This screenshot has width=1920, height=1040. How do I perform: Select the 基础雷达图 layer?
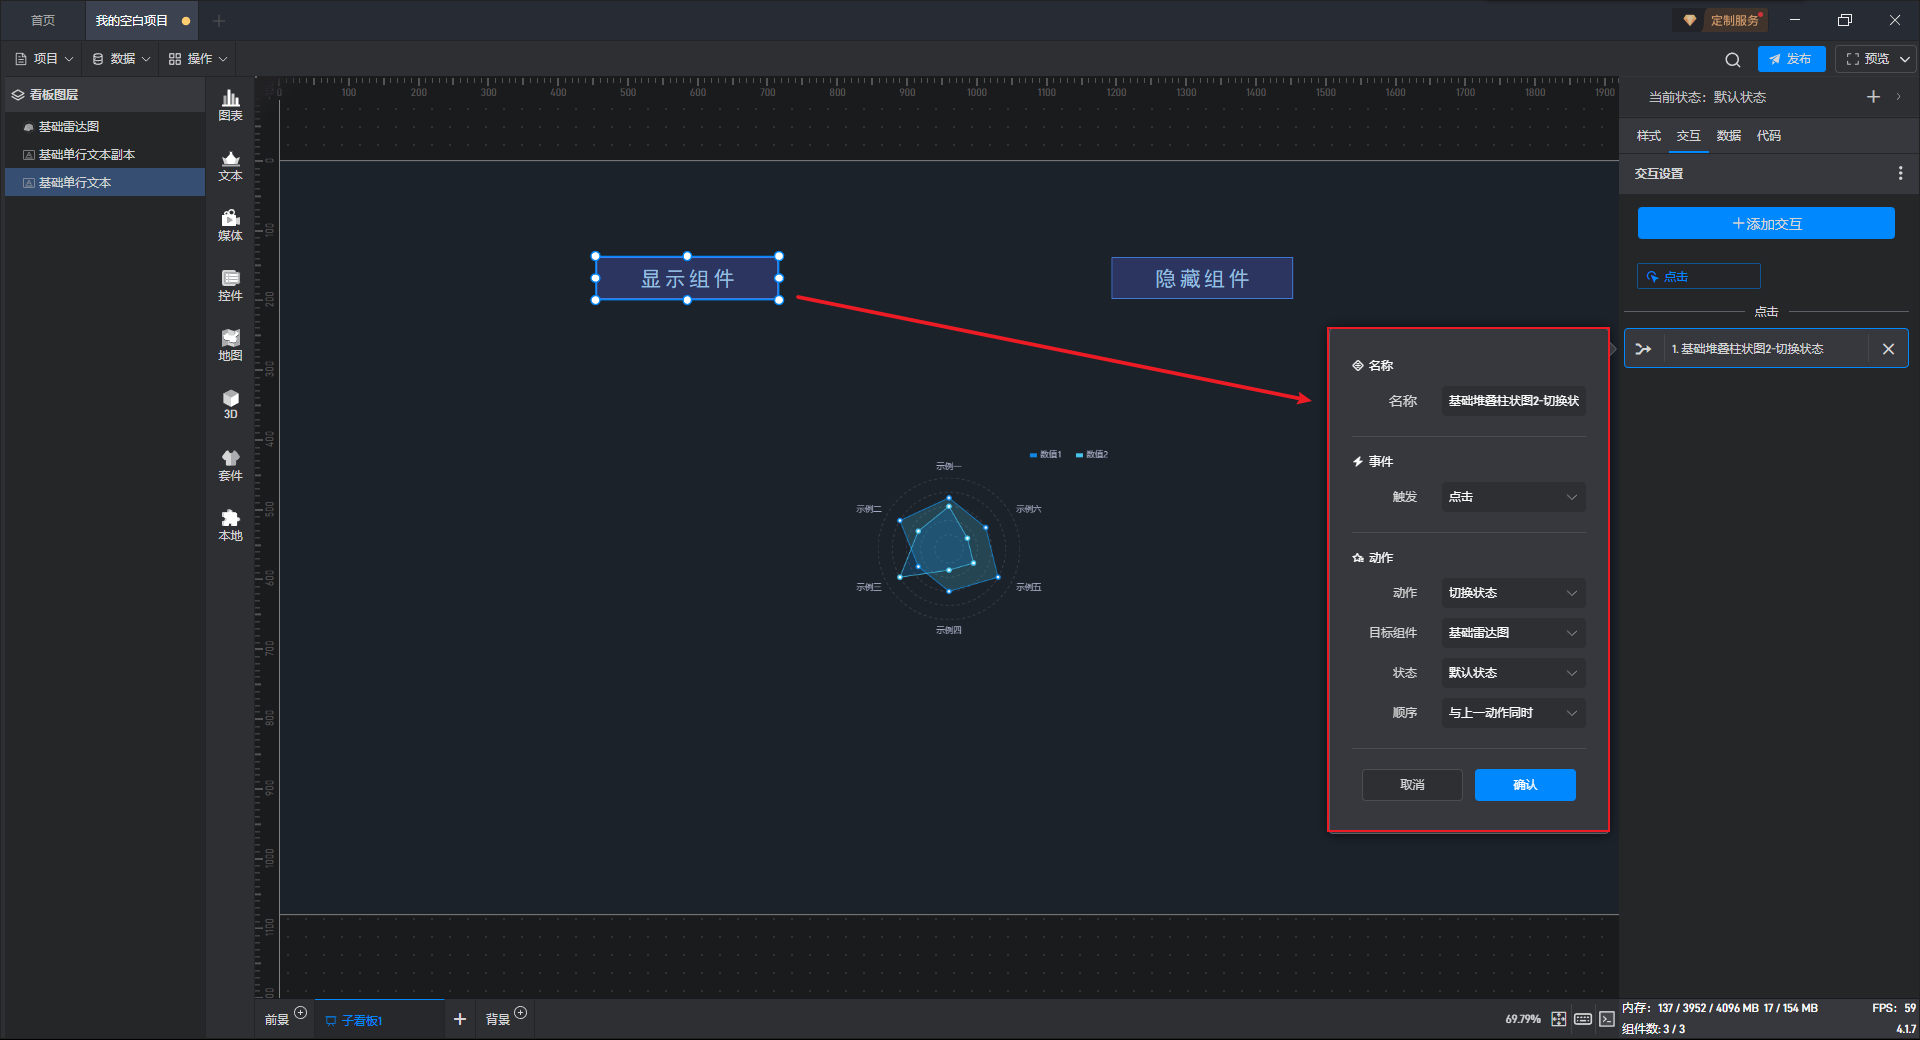click(x=69, y=127)
